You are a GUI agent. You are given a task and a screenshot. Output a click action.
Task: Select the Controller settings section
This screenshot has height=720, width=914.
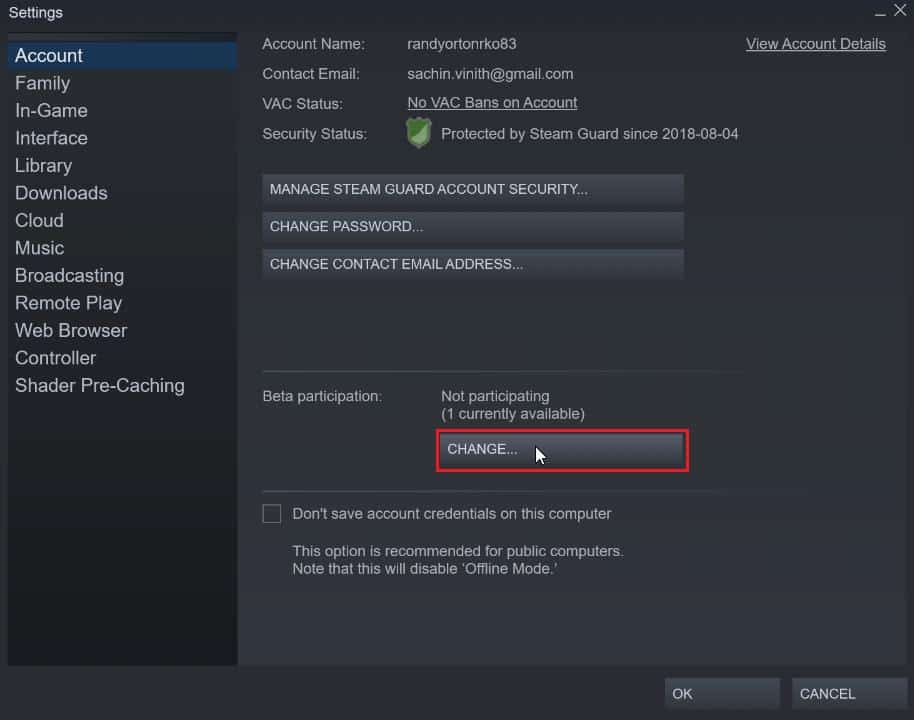tap(55, 358)
